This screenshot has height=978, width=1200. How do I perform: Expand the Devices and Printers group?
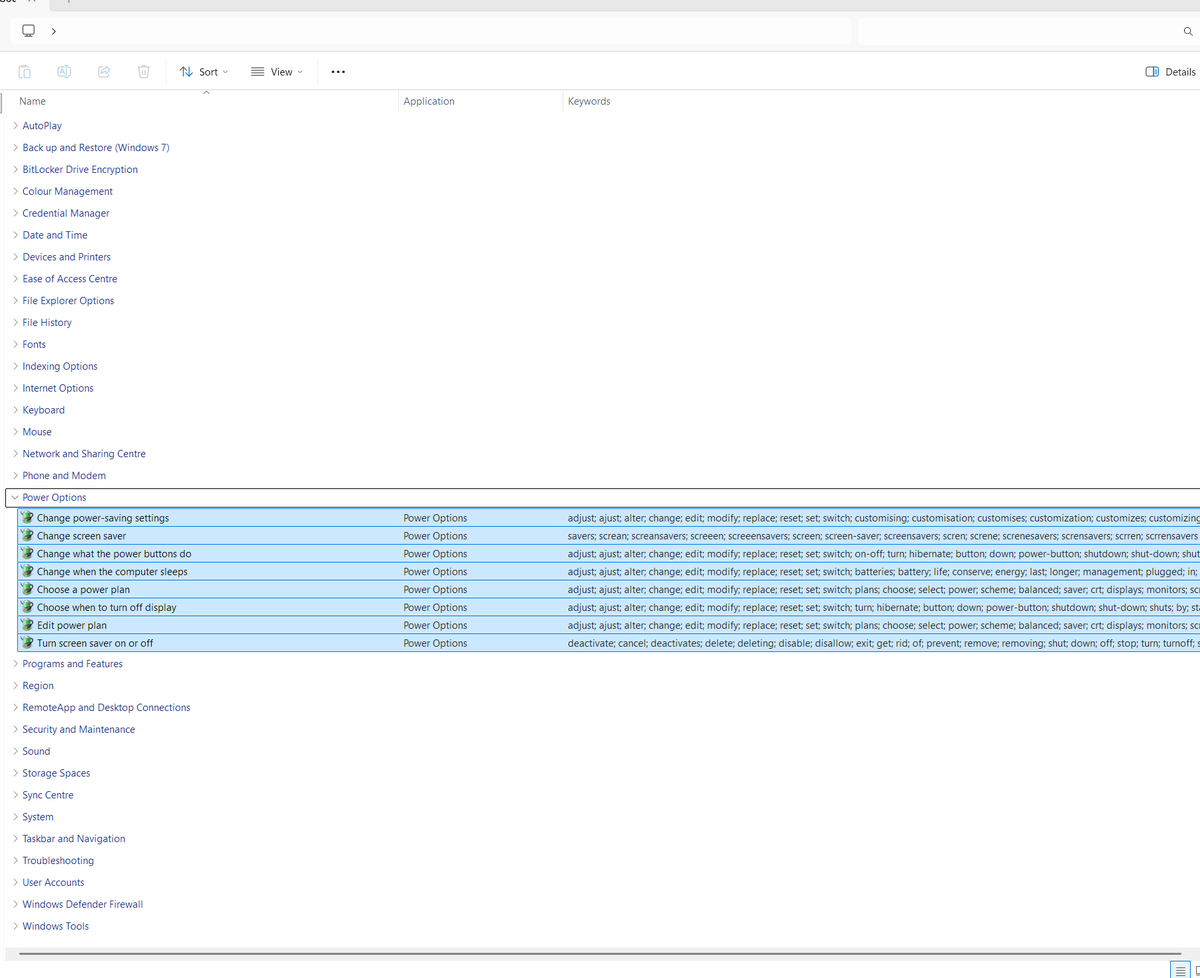point(15,257)
